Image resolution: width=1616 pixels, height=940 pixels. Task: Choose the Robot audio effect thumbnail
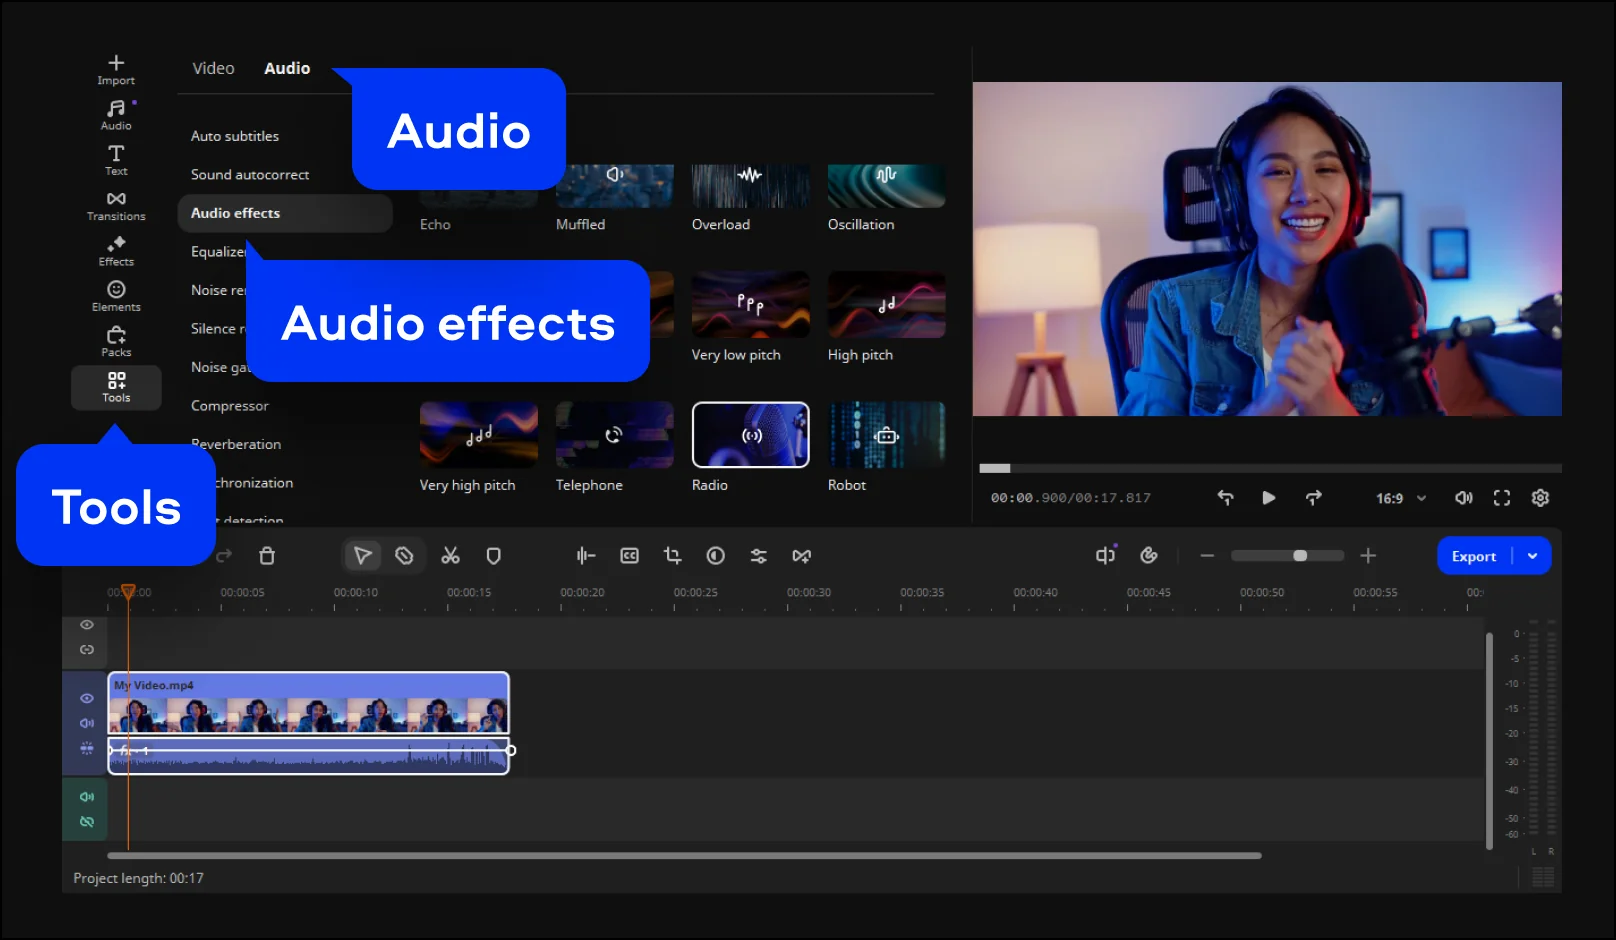tap(886, 435)
